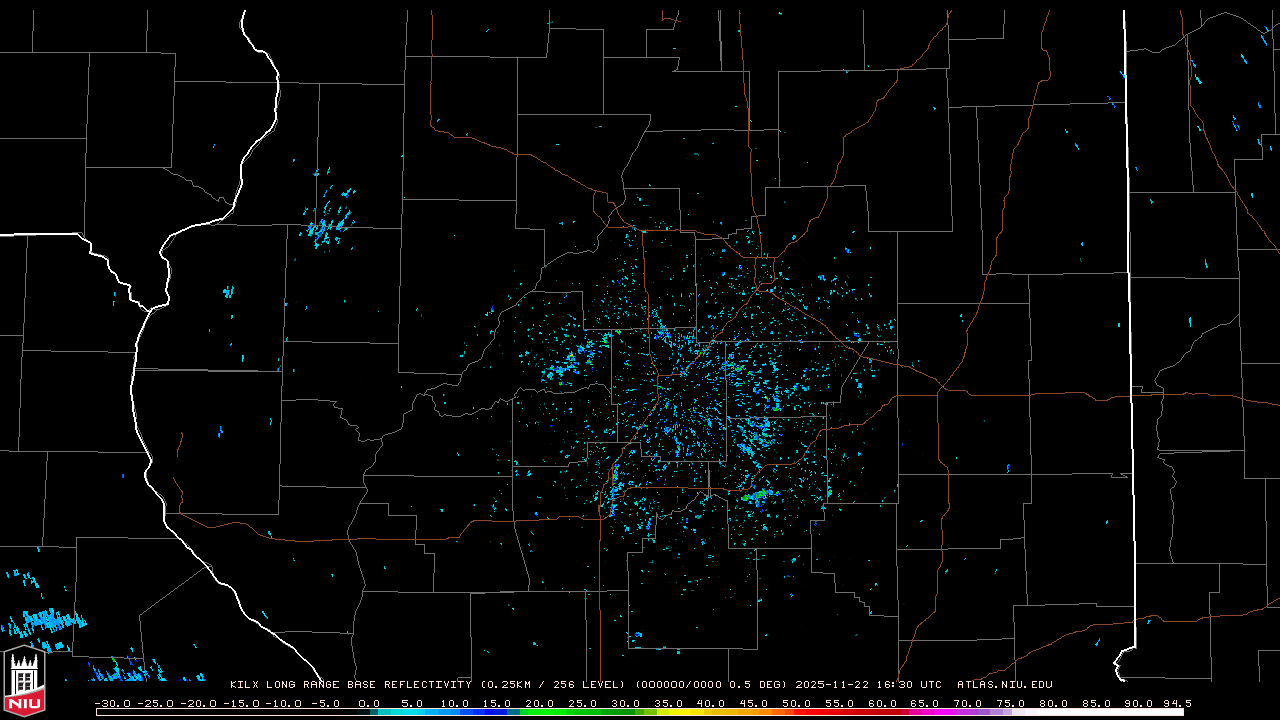
Task: Click the white 85.0 dBZ color on scale
Action: 1095,712
